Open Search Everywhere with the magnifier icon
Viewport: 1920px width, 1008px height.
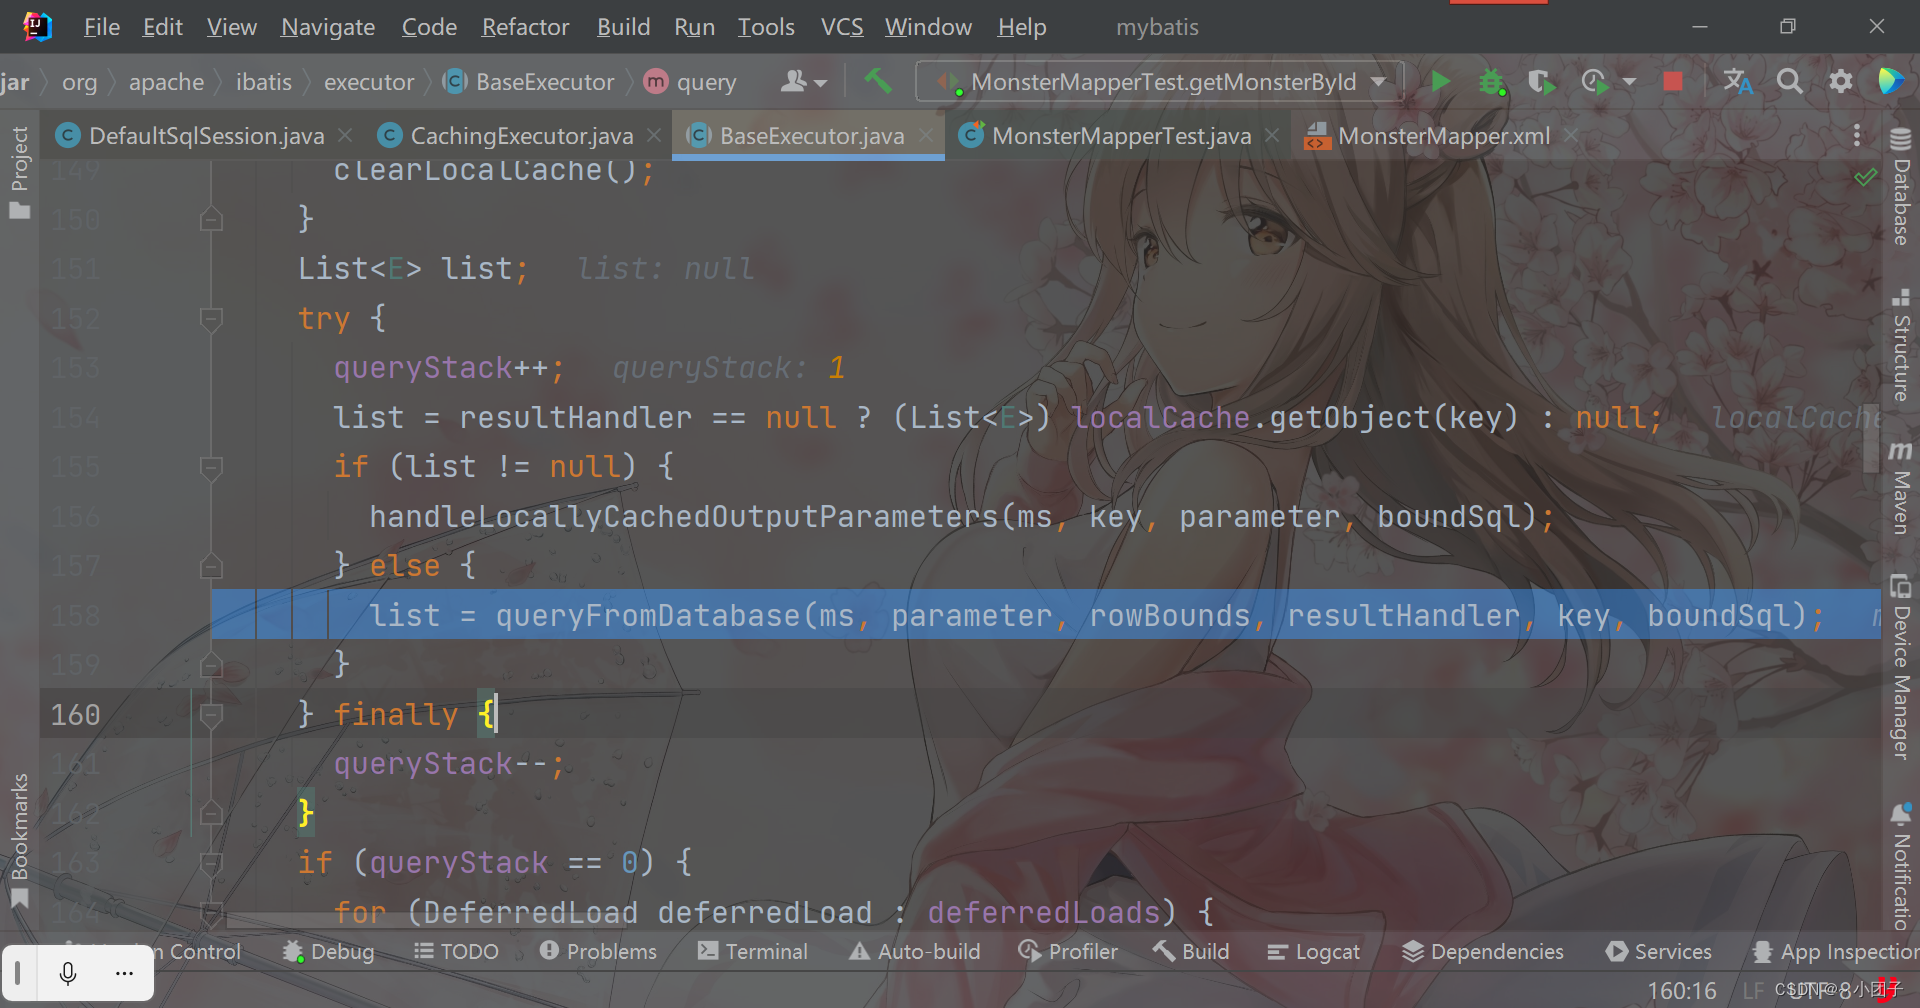(x=1790, y=81)
